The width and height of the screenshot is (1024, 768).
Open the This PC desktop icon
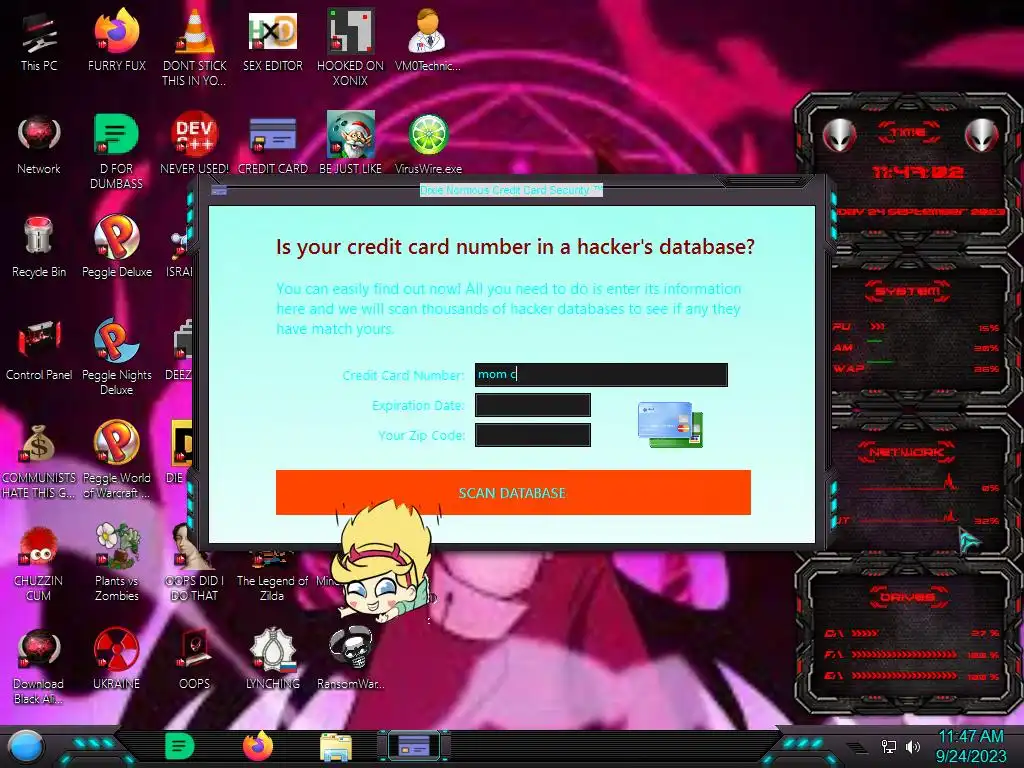[x=39, y=40]
